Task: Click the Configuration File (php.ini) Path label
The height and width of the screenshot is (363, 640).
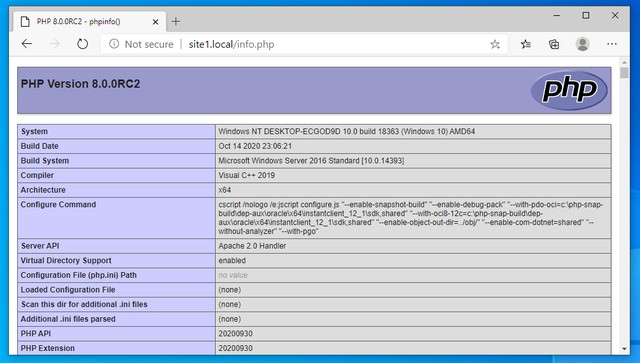Action: (79, 275)
